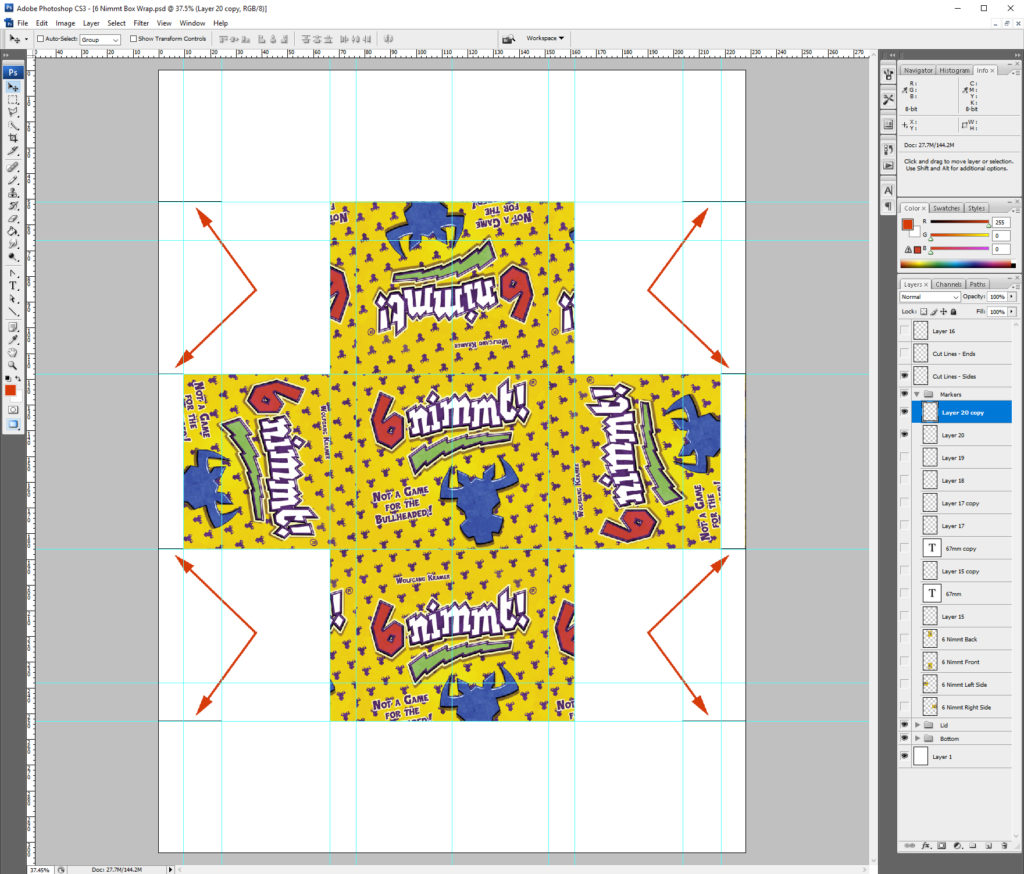Select the Move tool in the toolbox
This screenshot has height=874, width=1024.
pyautogui.click(x=13, y=87)
